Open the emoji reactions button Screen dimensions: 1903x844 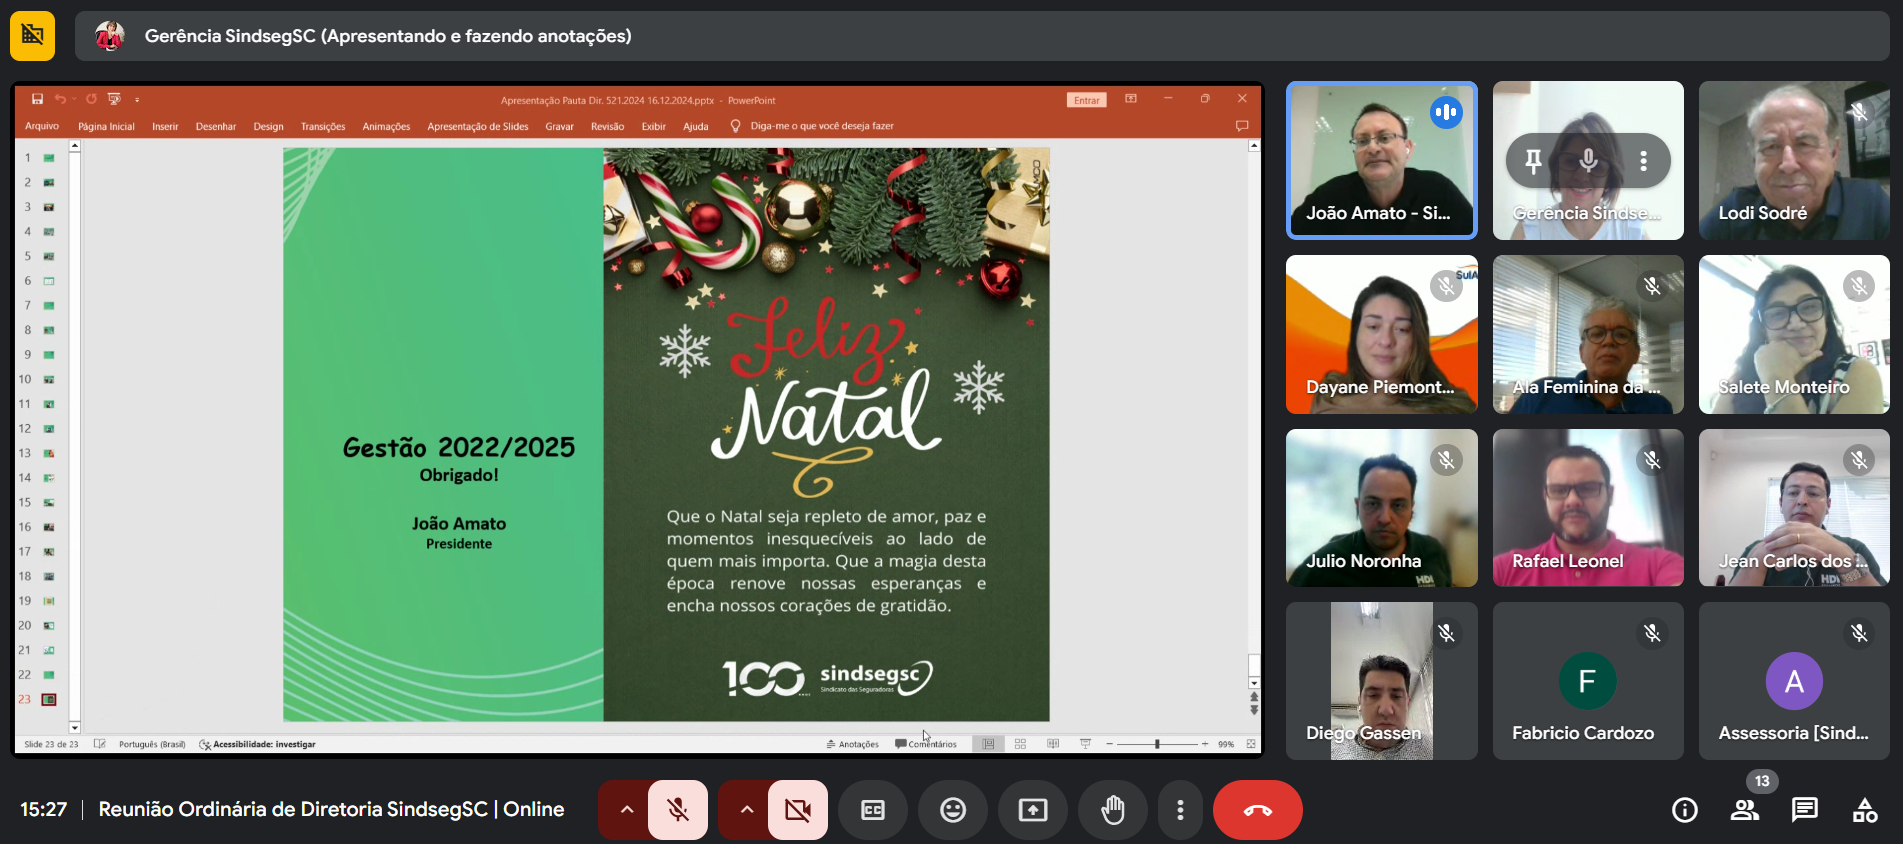(x=952, y=810)
